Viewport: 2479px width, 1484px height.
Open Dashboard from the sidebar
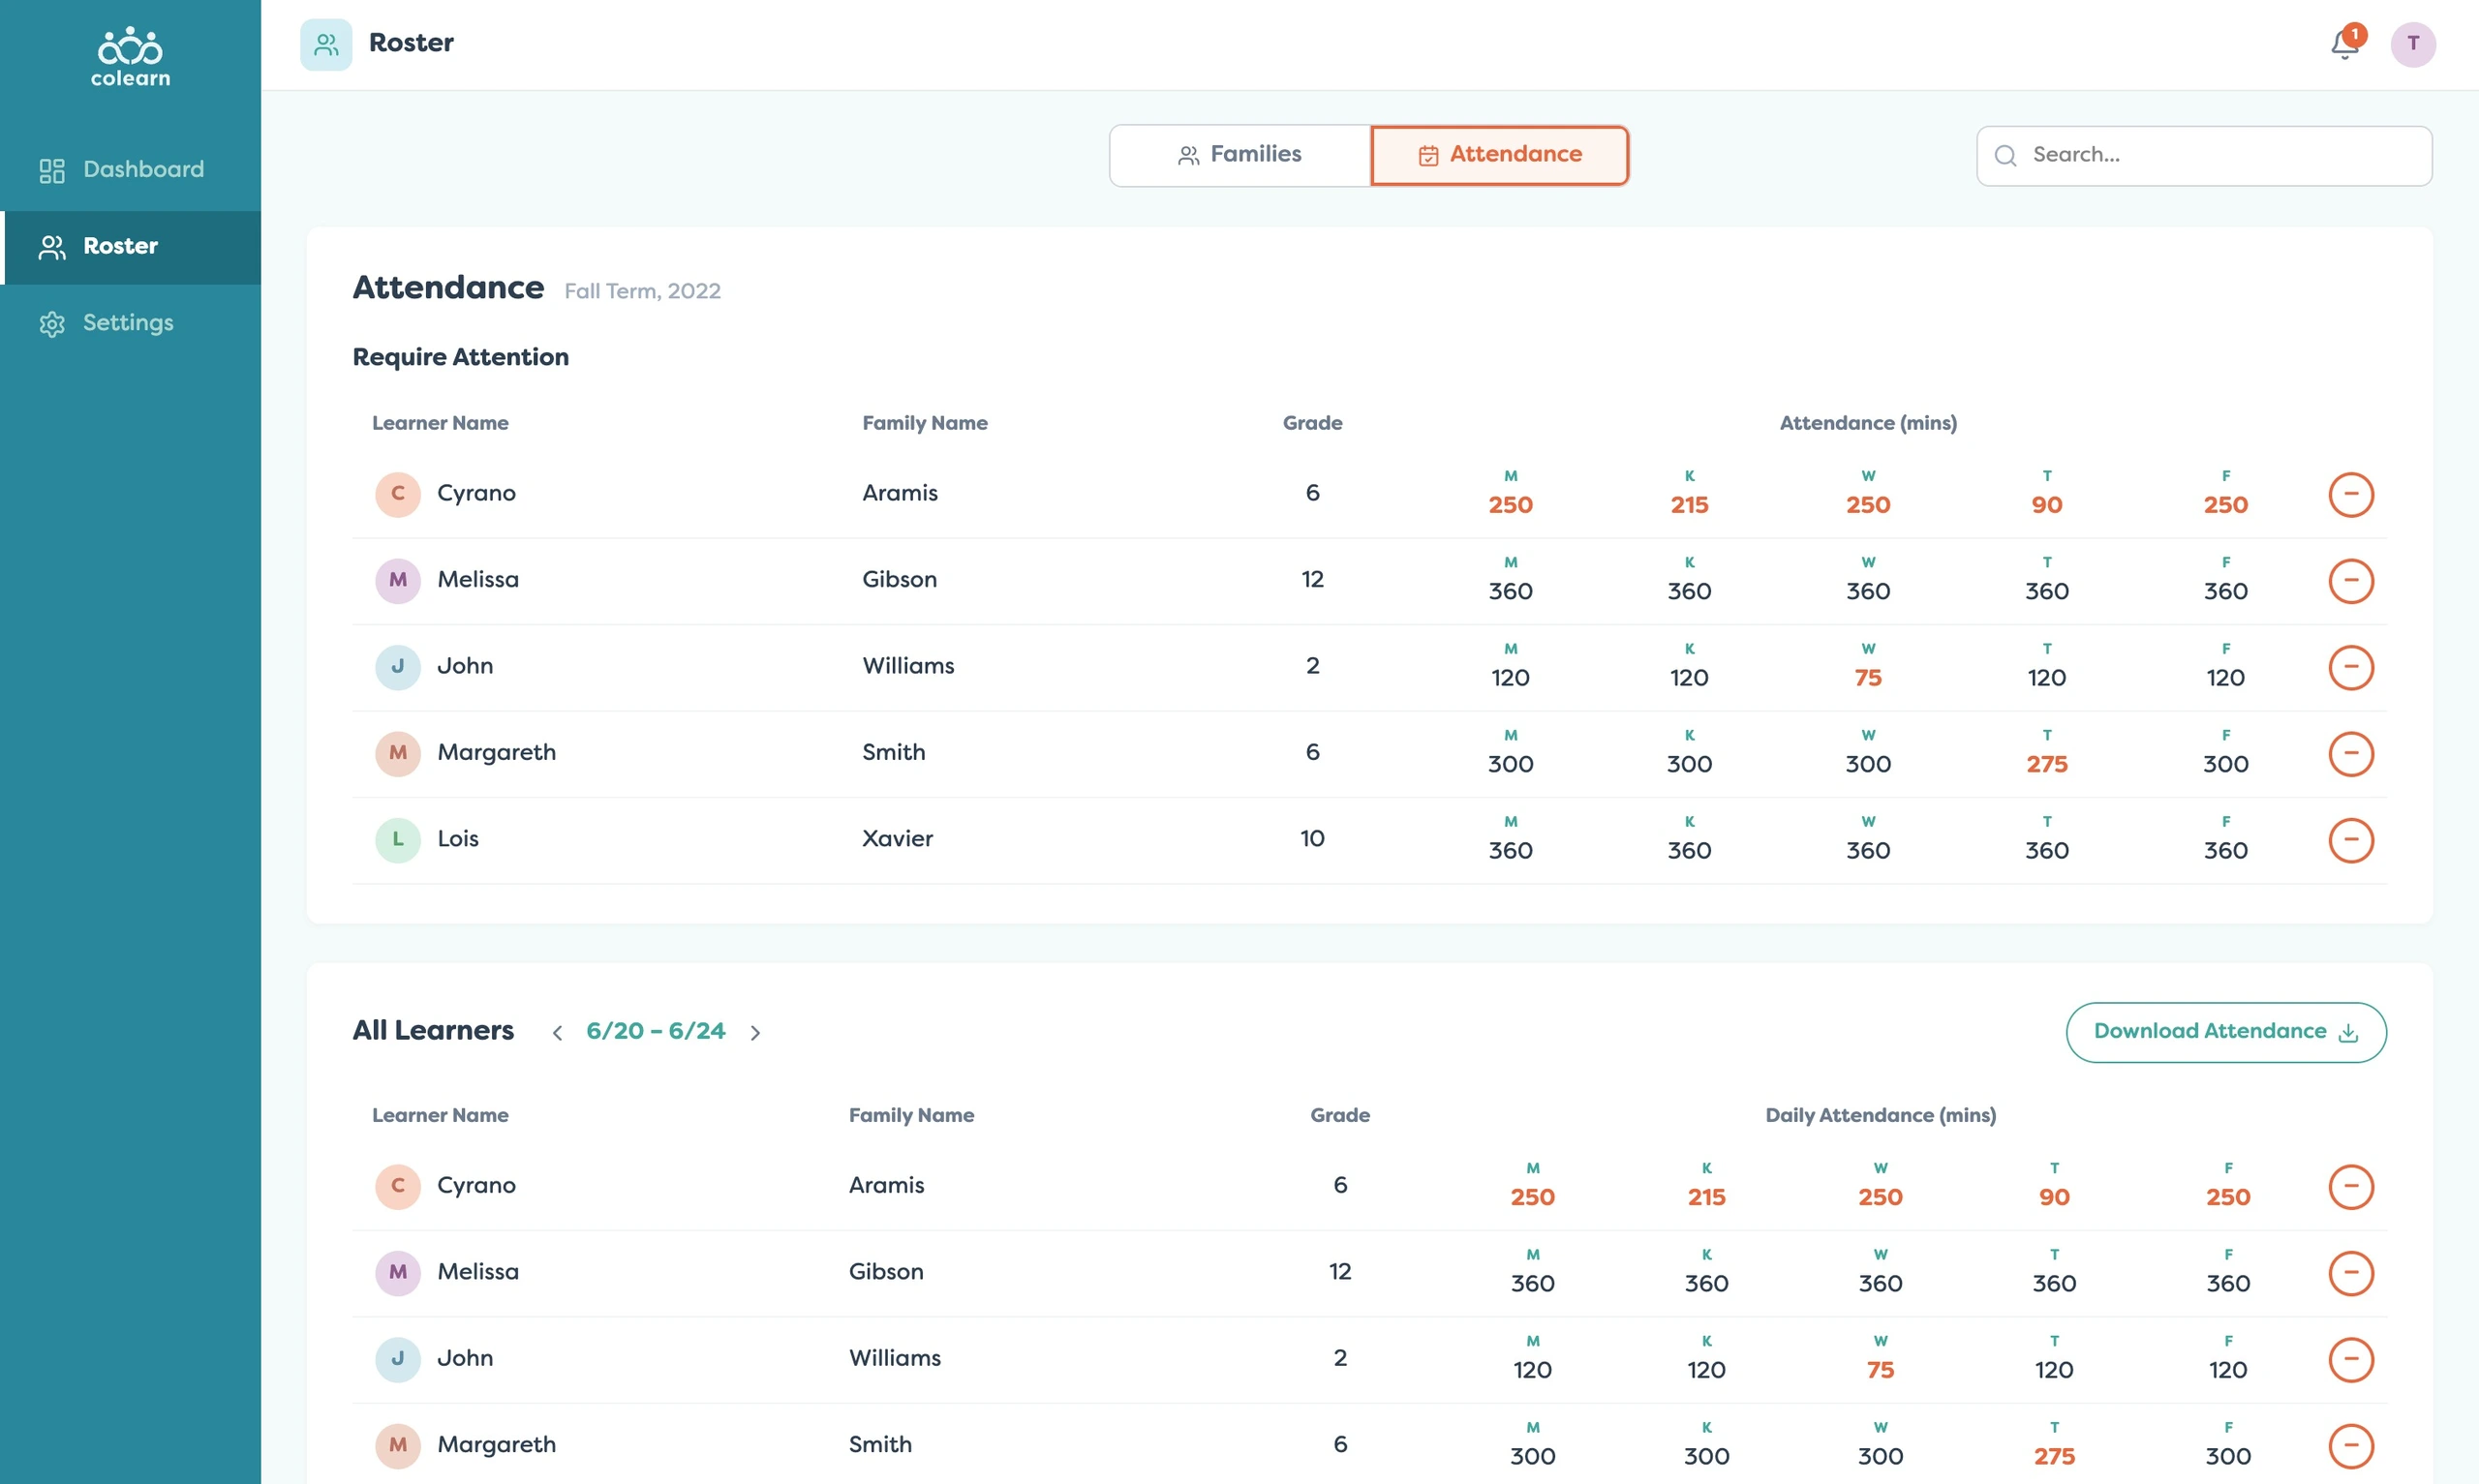coord(131,170)
